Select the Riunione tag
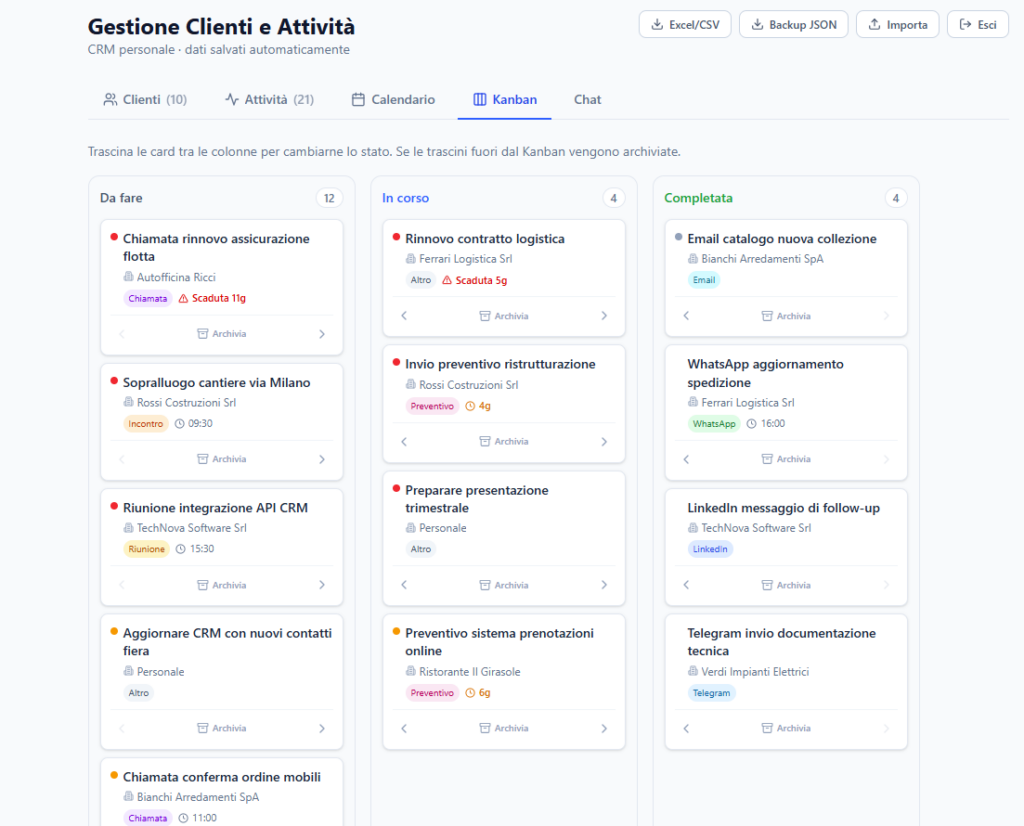The image size is (1024, 826). click(146, 549)
